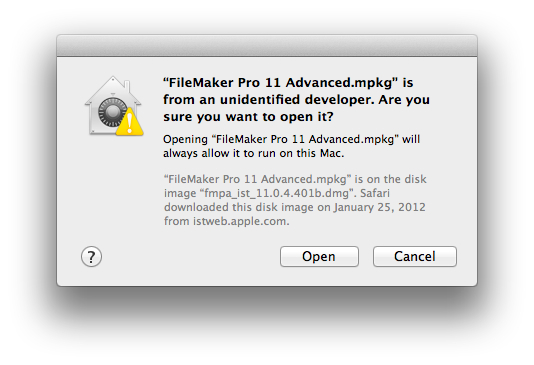Viewport: 534px width, 365px height.
Task: Click the Cancel button
Action: 414,256
